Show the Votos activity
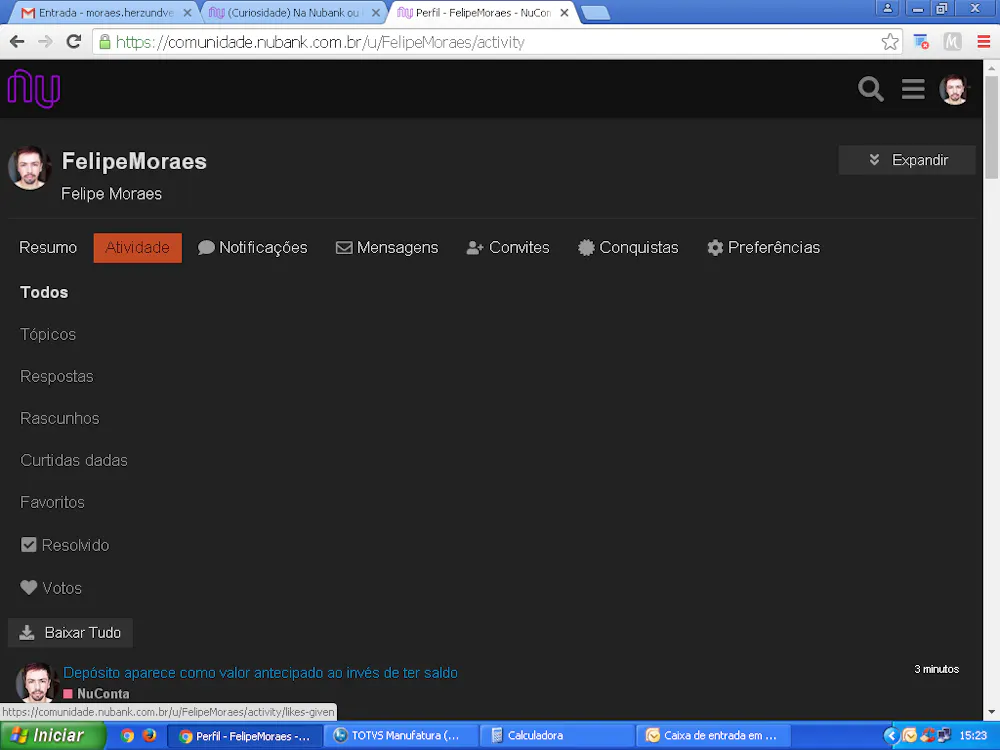The image size is (1000, 750). pyautogui.click(x=51, y=588)
